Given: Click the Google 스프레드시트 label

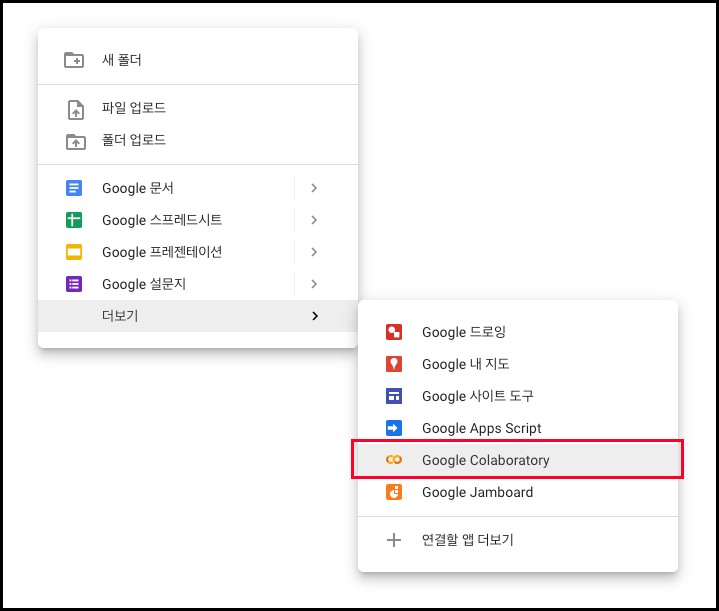Looking at the screenshot, I should click(162, 220).
